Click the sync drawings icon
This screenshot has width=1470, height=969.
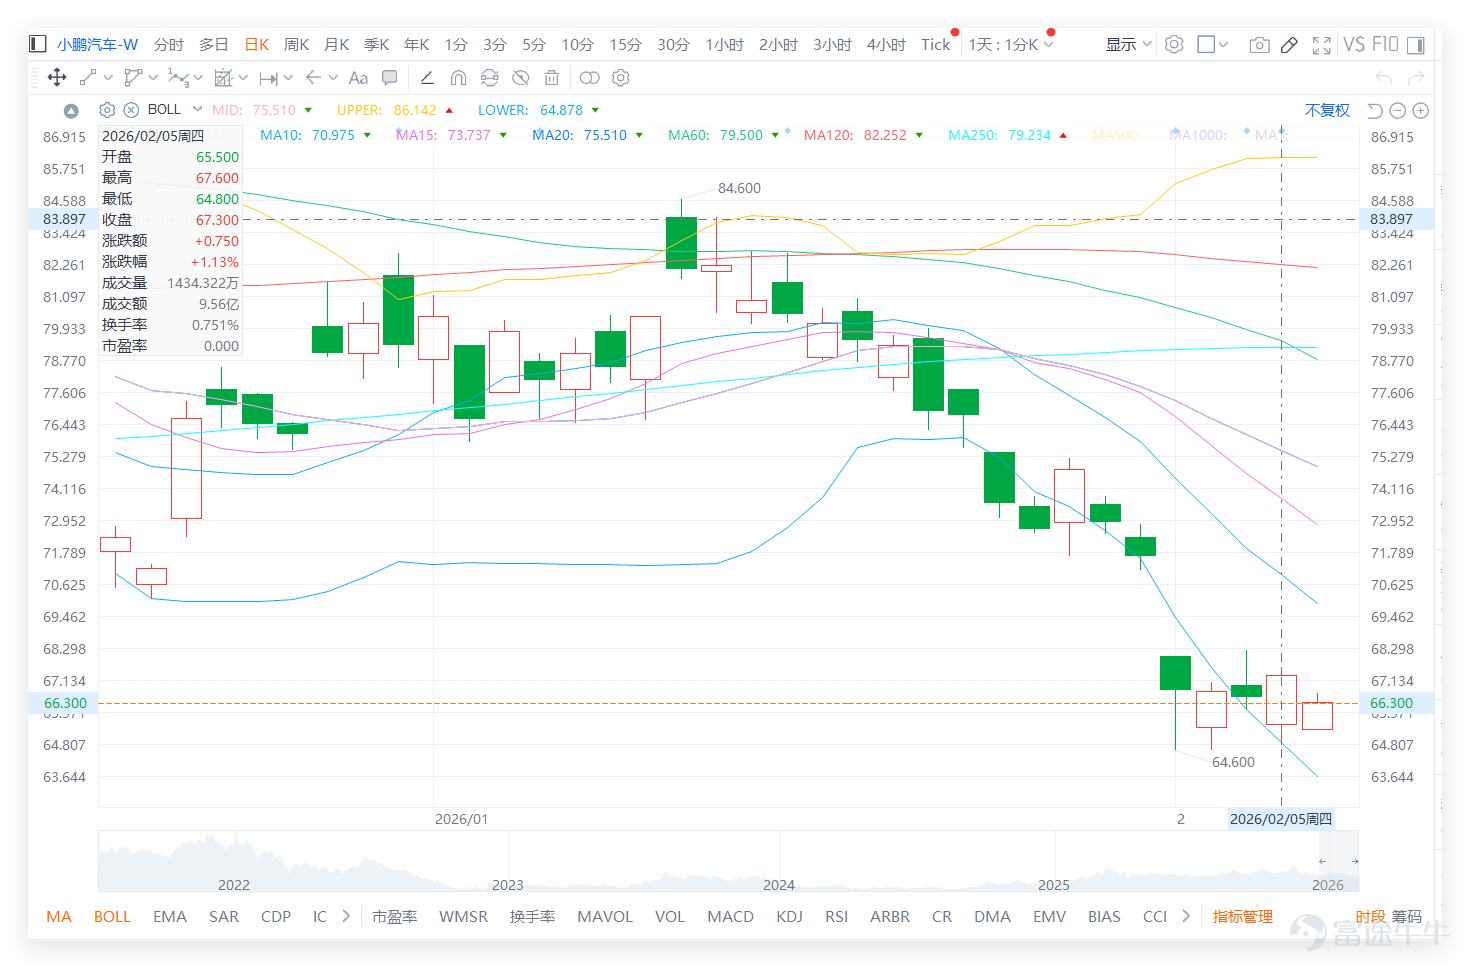tap(489, 77)
